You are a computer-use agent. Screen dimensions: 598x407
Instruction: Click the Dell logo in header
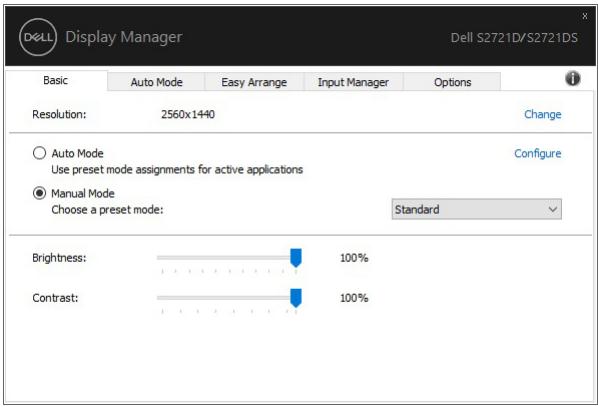(x=38, y=37)
